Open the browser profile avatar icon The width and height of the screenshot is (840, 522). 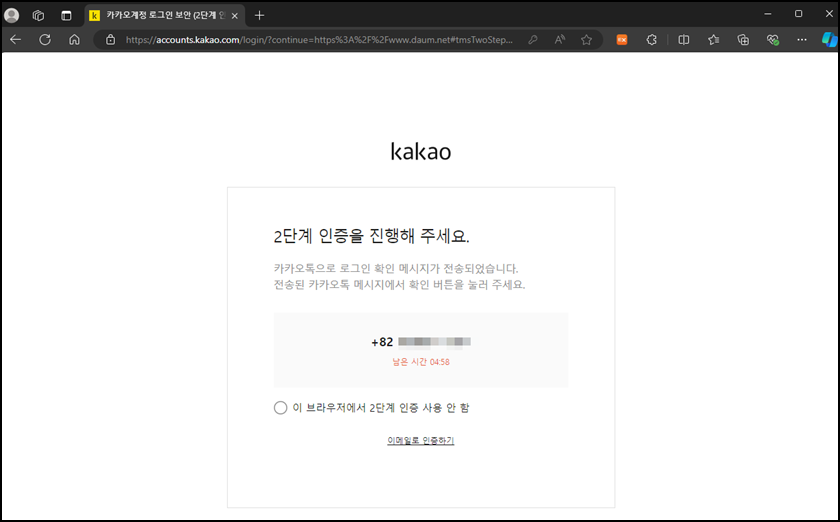pyautogui.click(x=11, y=15)
